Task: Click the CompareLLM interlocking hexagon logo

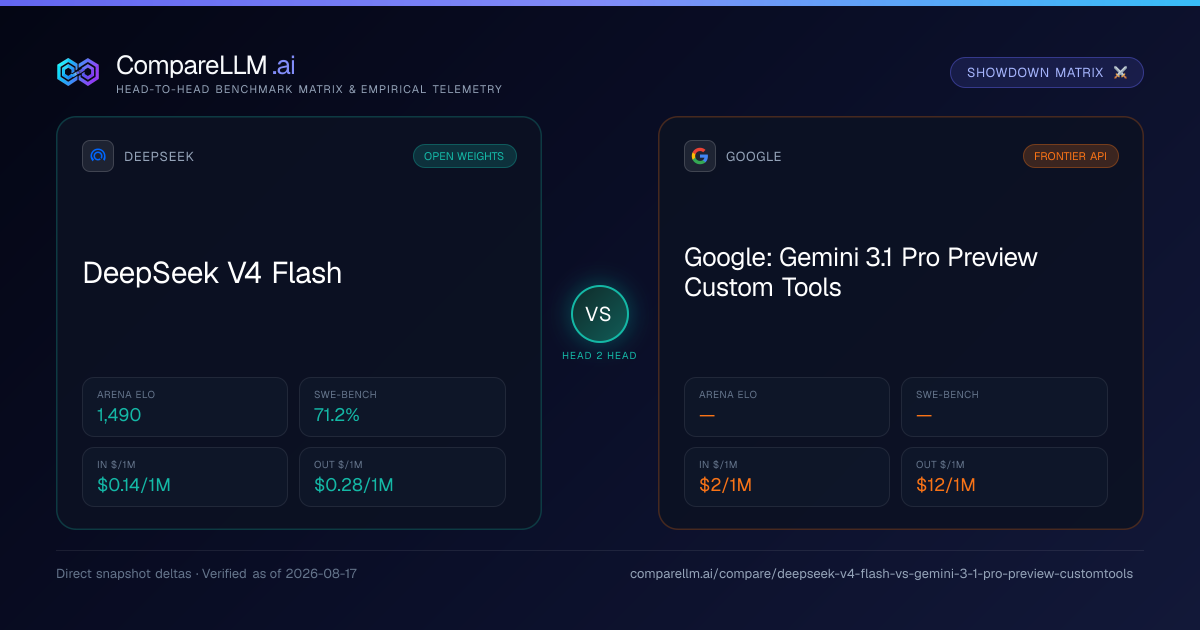Action: click(x=78, y=72)
